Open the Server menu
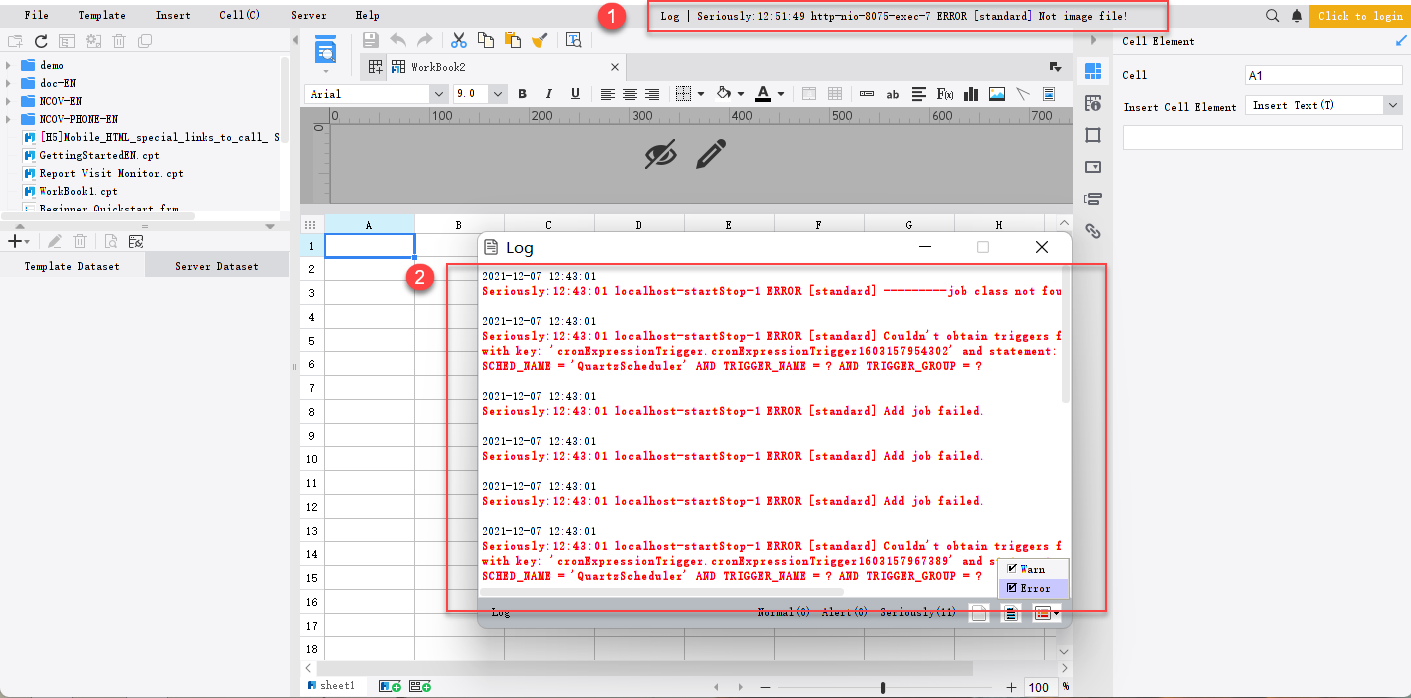The image size is (1411, 698). point(309,14)
